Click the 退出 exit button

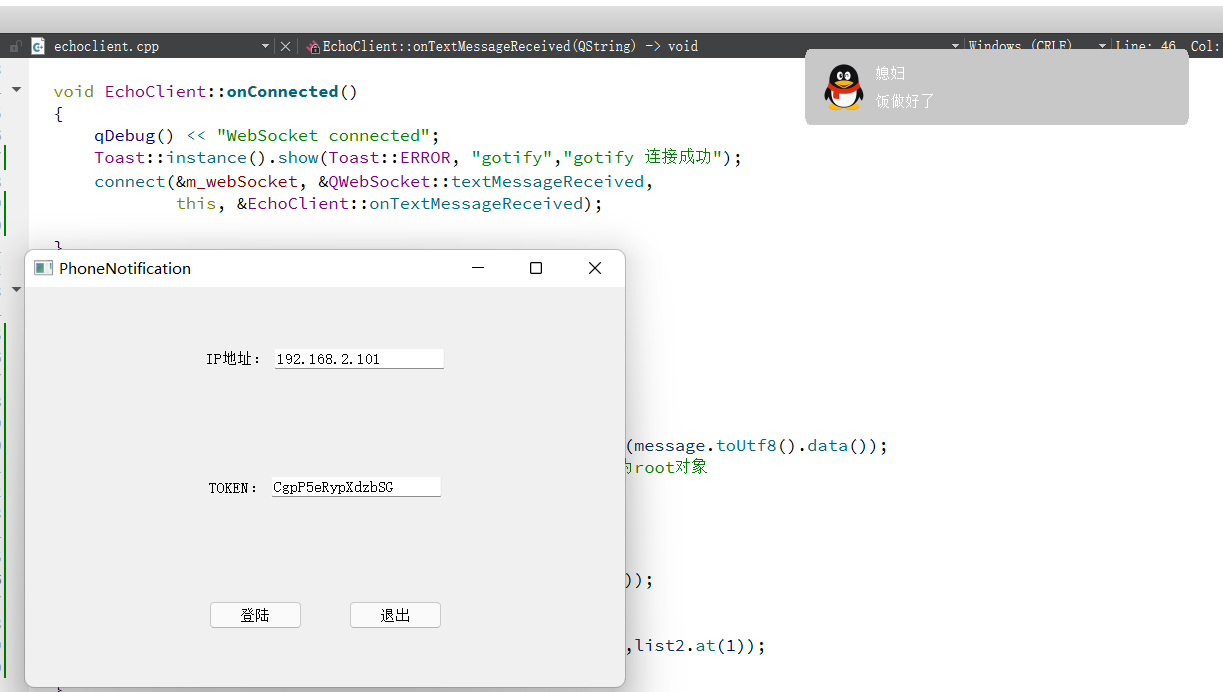[x=395, y=615]
